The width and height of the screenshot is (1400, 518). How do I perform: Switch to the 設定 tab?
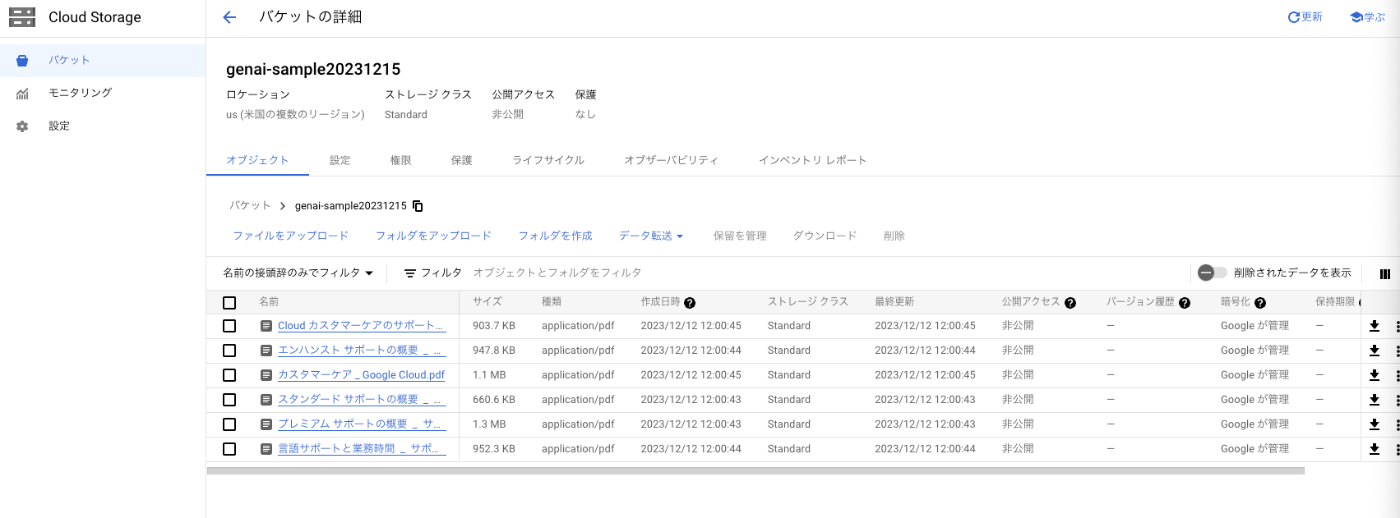[340, 160]
